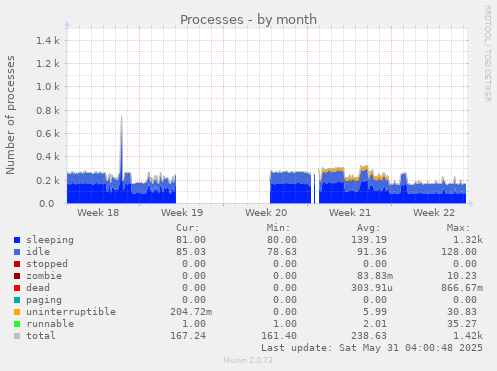Click the '1.4 k' y-axis label
Image resolution: width=497 pixels, height=371 pixels.
pos(48,41)
